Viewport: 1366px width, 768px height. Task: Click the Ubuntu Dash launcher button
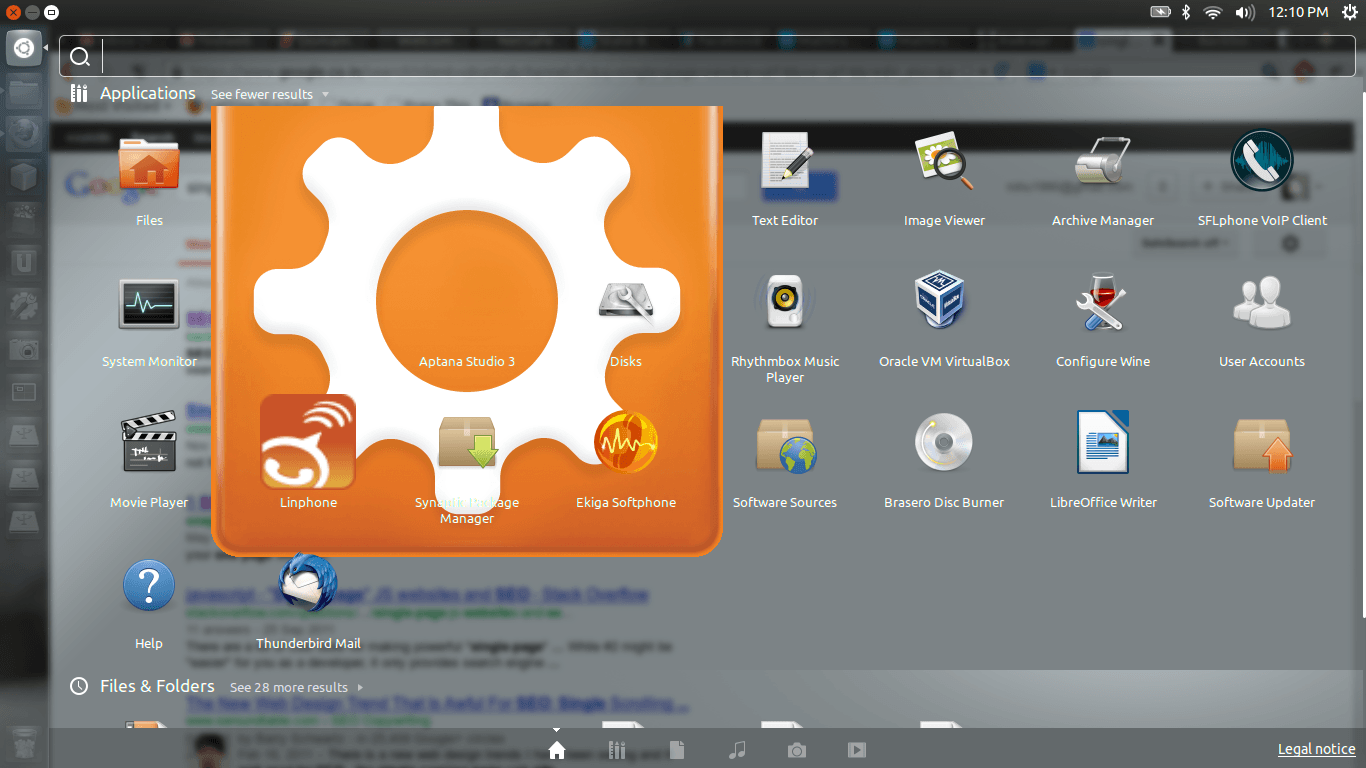click(x=24, y=48)
